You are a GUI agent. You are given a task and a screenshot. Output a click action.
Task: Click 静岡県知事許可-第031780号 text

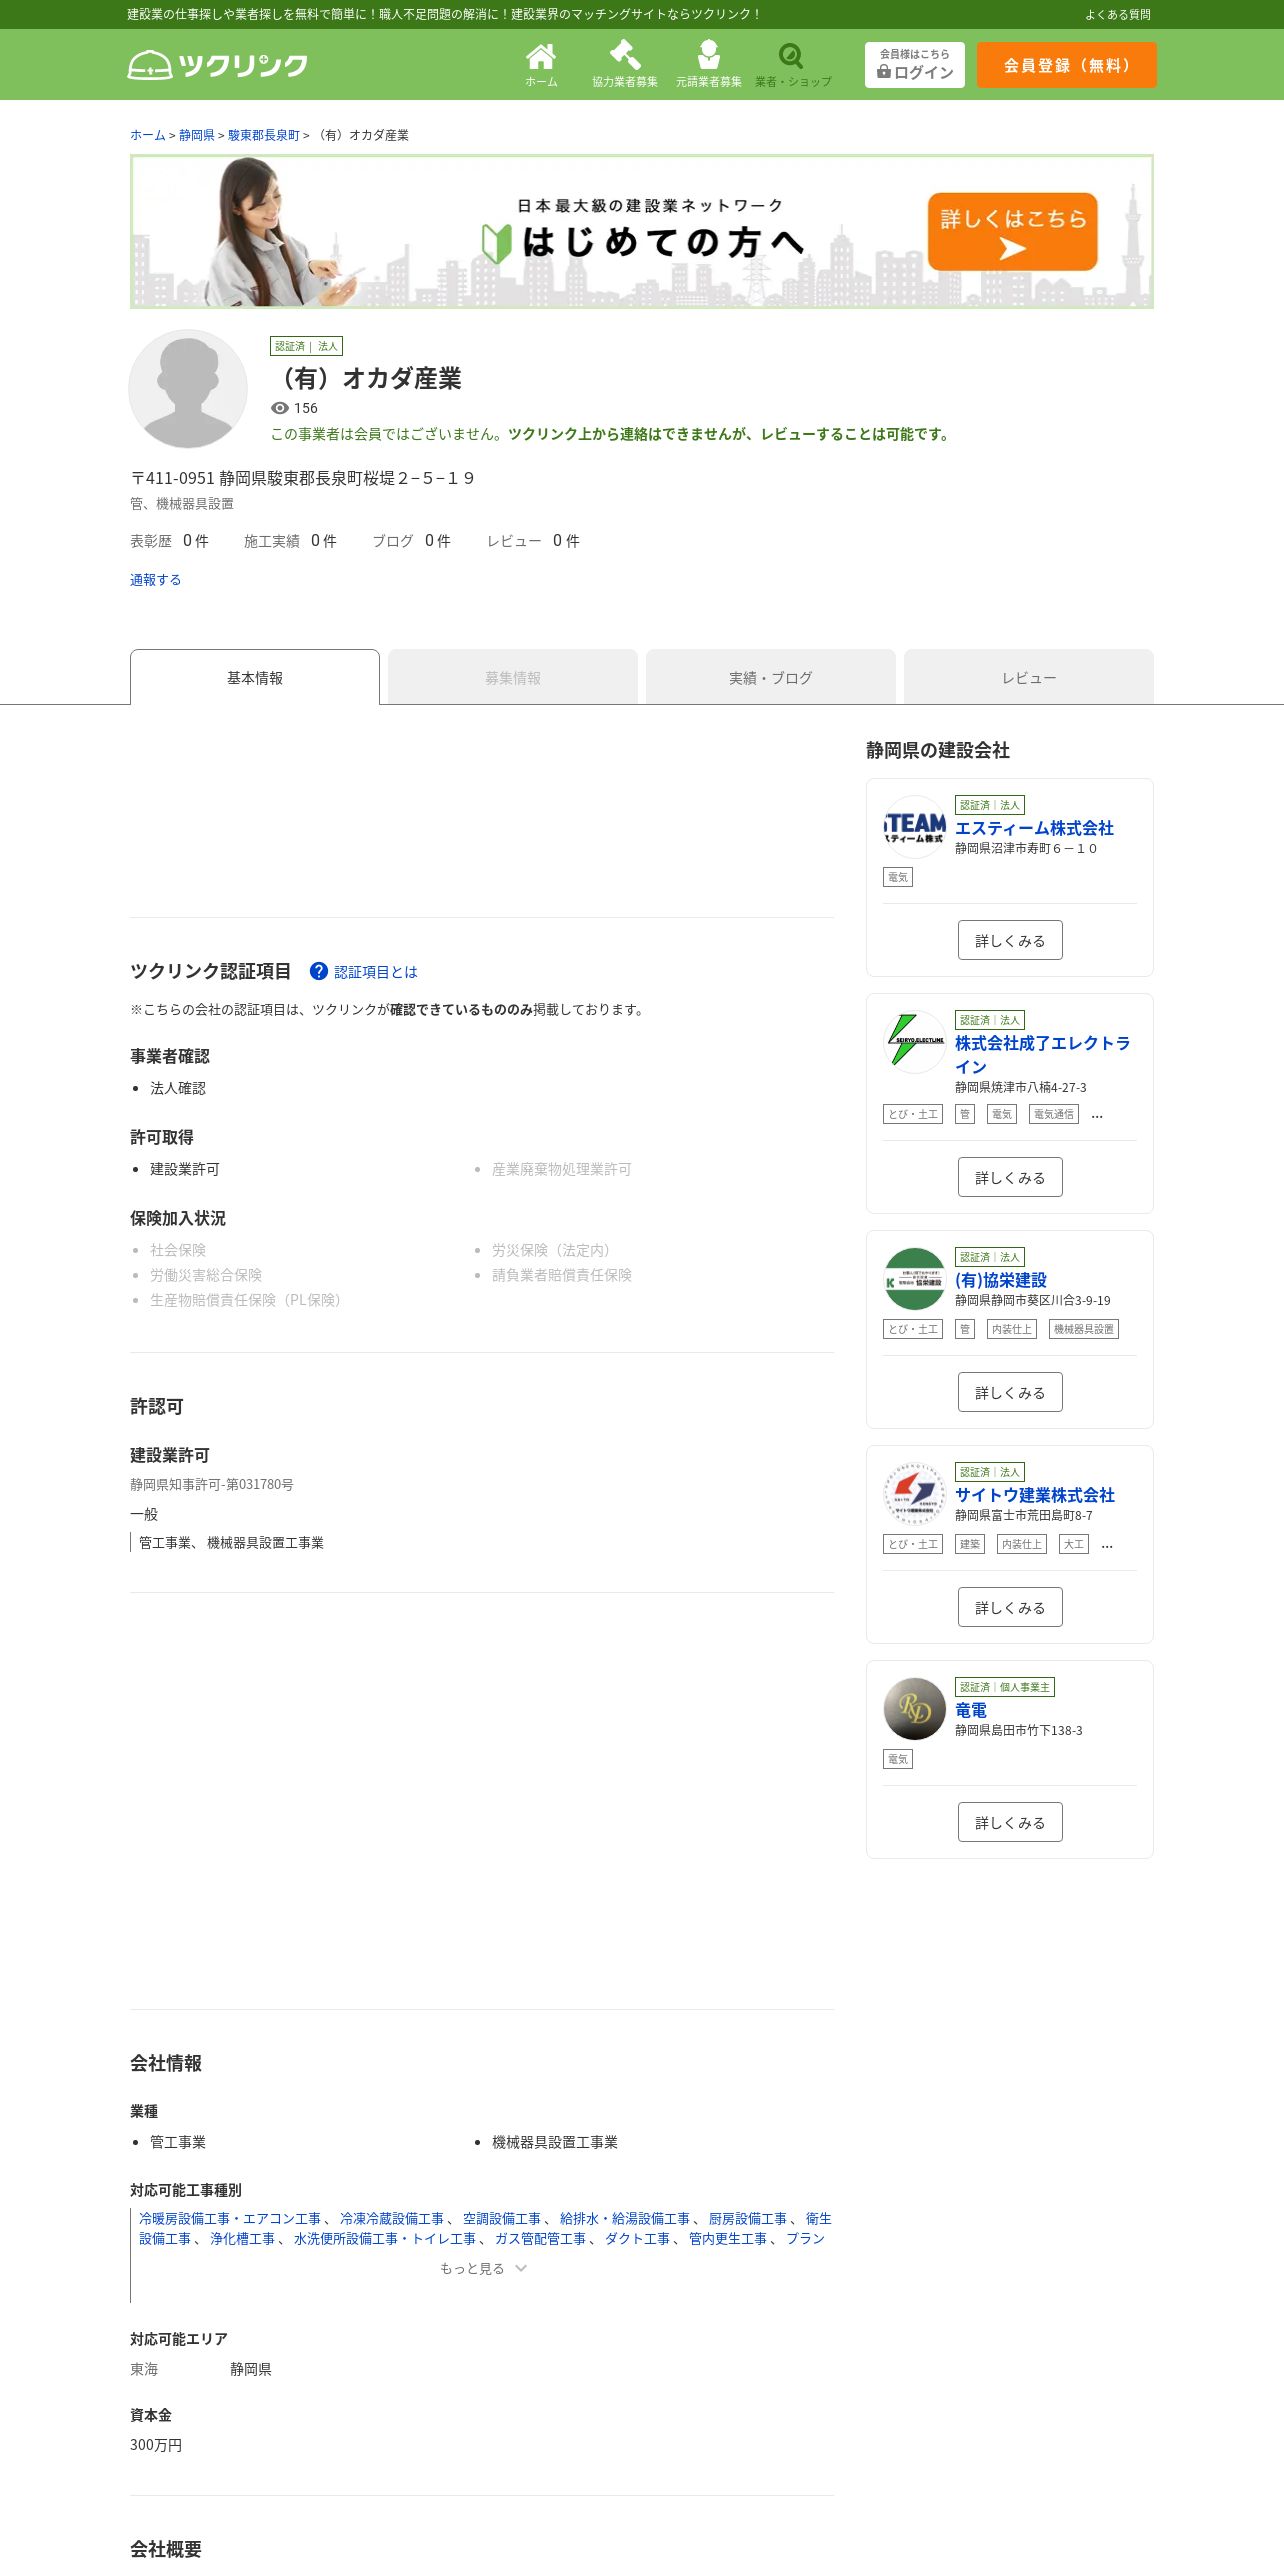coord(212,1484)
